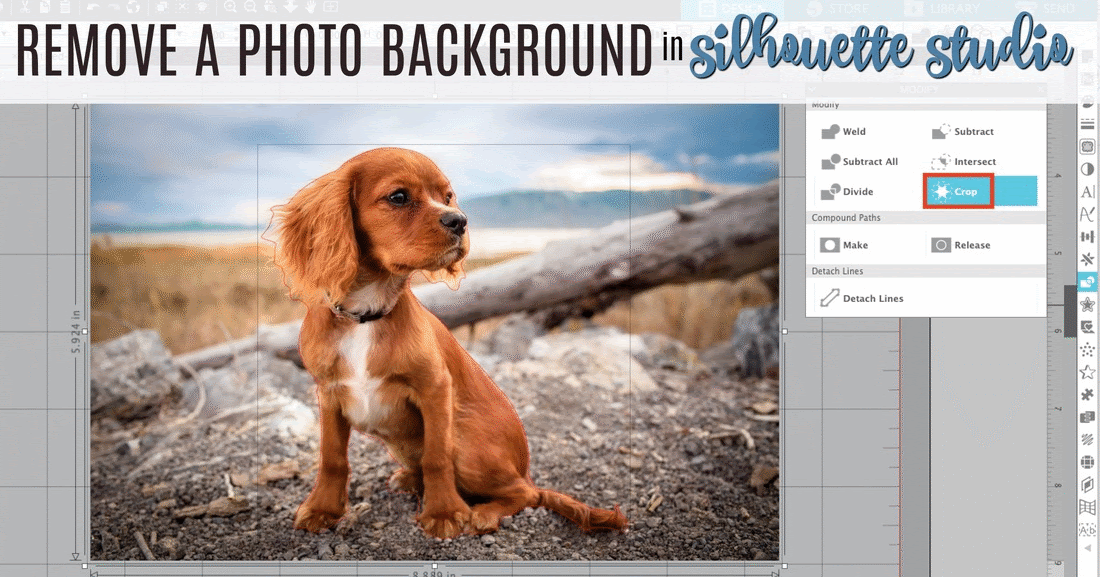
Task: Click the bottom-right selection handle of photo
Action: click(784, 566)
